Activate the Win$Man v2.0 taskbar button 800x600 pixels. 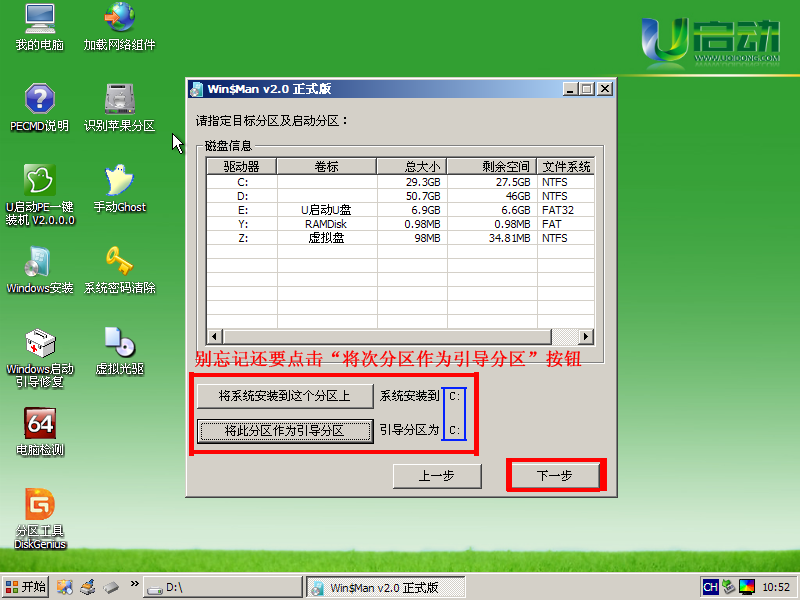[x=386, y=587]
